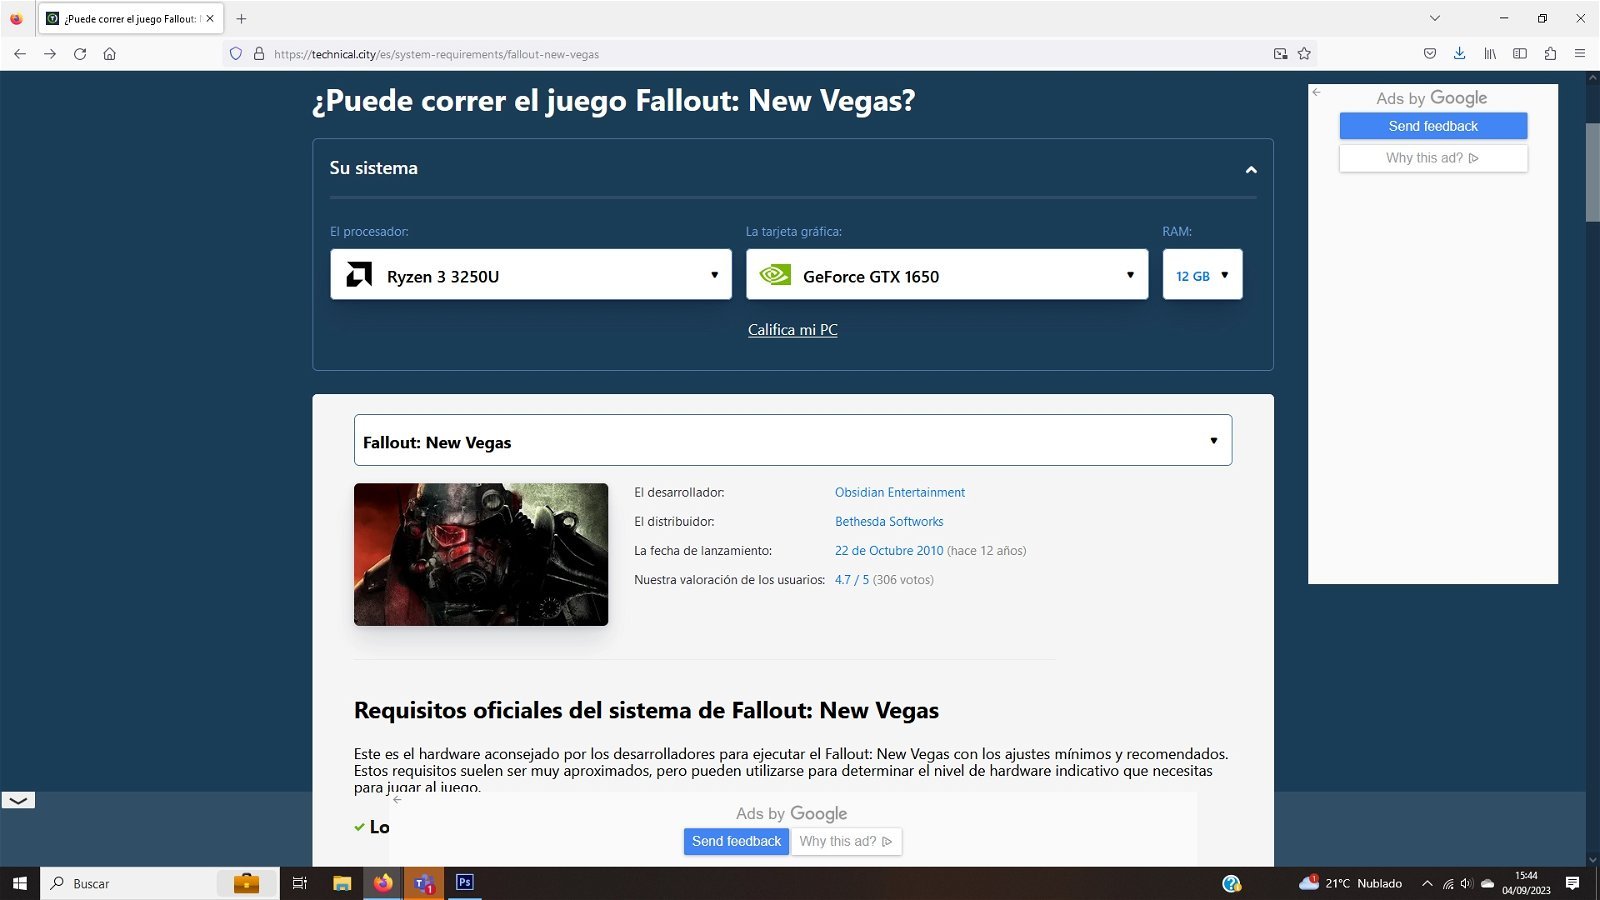Viewport: 1600px width, 900px height.
Task: Open the volume control in the tray
Action: tap(1467, 883)
